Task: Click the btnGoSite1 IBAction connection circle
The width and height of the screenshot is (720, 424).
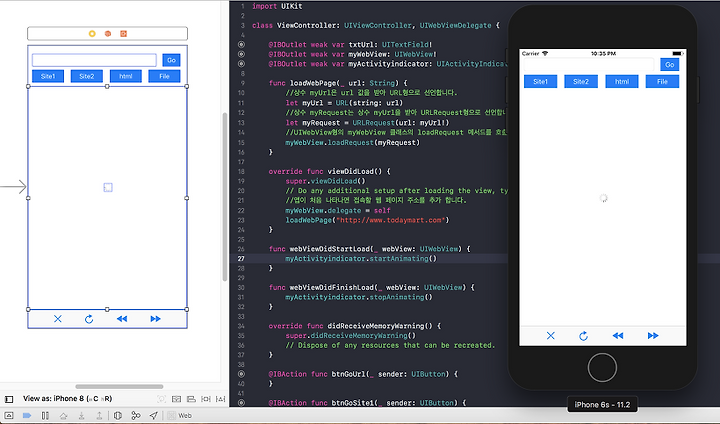Action: point(241,403)
